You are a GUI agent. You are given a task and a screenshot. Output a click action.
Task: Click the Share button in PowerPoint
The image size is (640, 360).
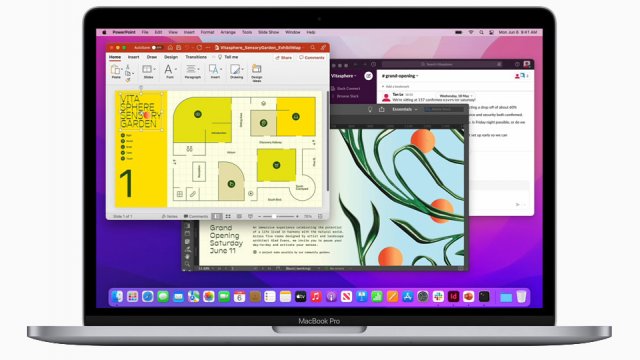coord(284,58)
